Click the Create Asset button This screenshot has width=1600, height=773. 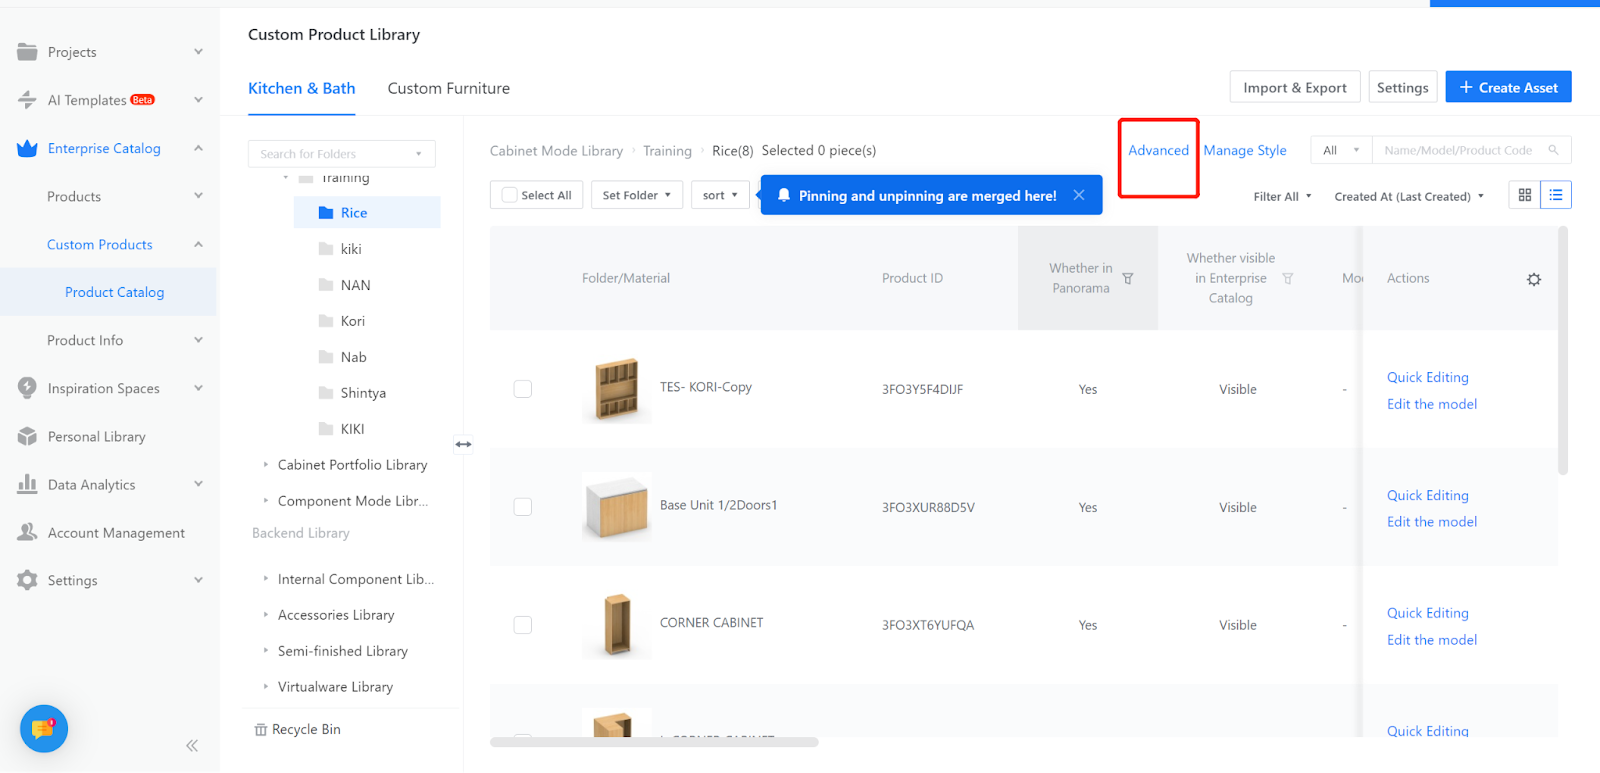pos(1508,87)
